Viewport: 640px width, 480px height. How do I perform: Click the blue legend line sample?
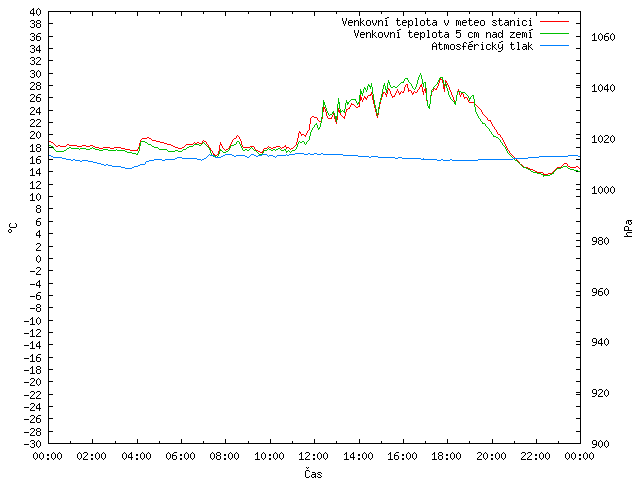pyautogui.click(x=554, y=46)
